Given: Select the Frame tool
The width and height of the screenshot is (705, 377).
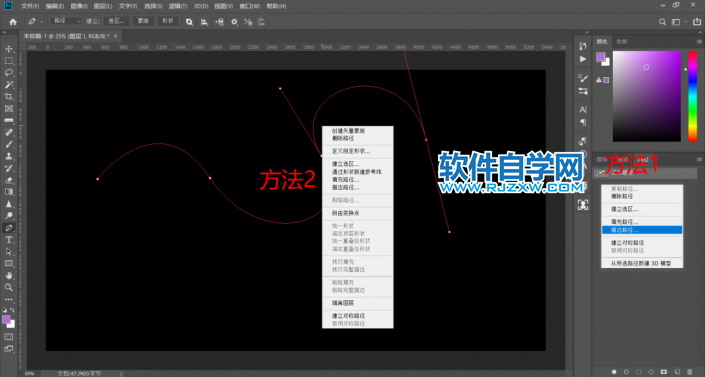Looking at the screenshot, I should [x=9, y=108].
